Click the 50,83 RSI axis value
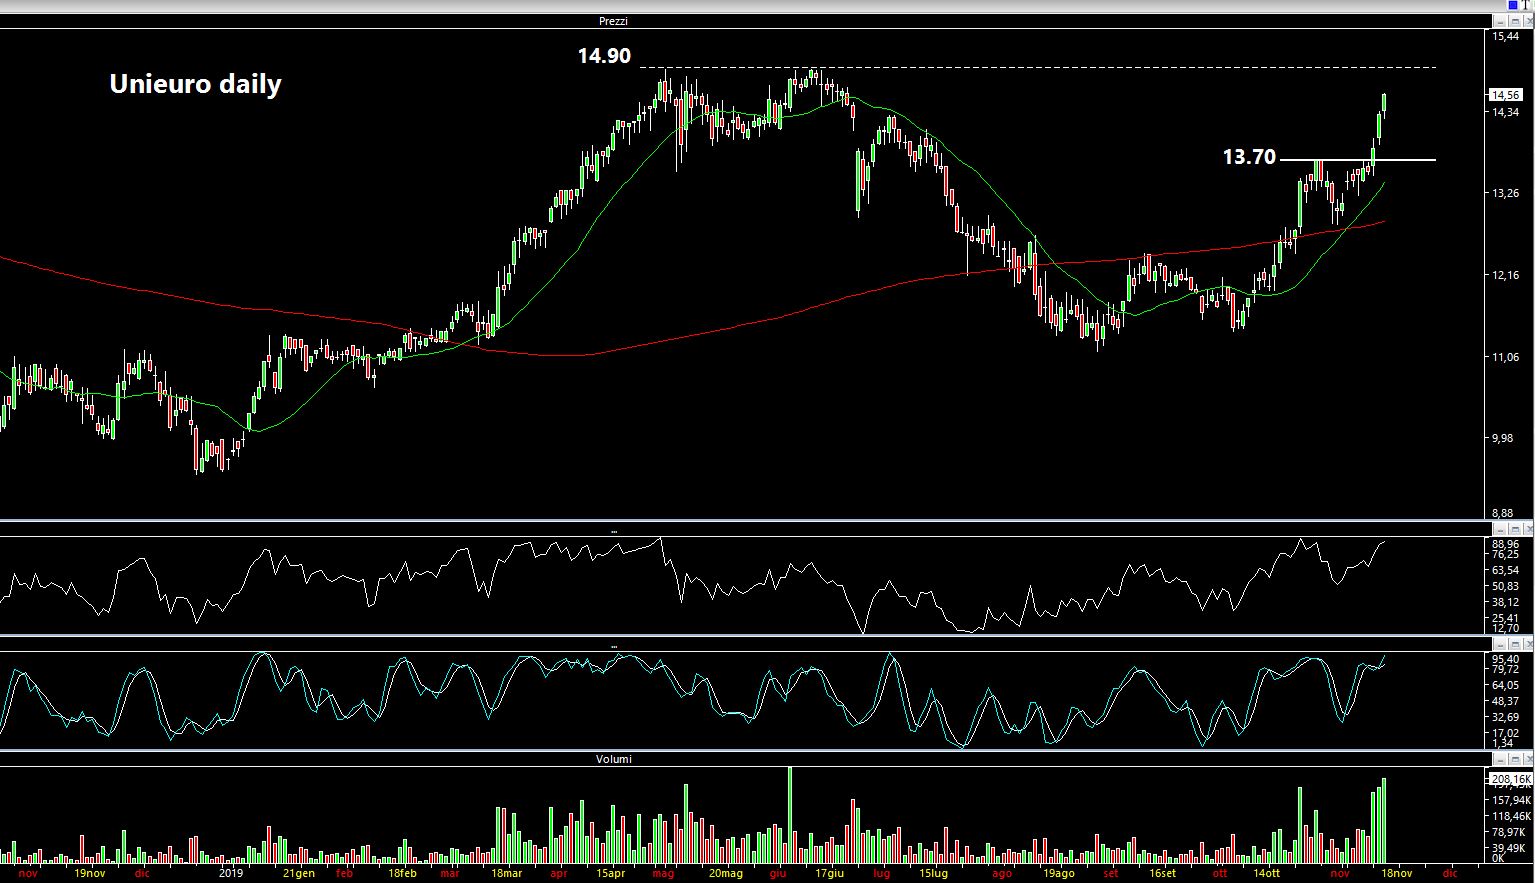 1506,586
